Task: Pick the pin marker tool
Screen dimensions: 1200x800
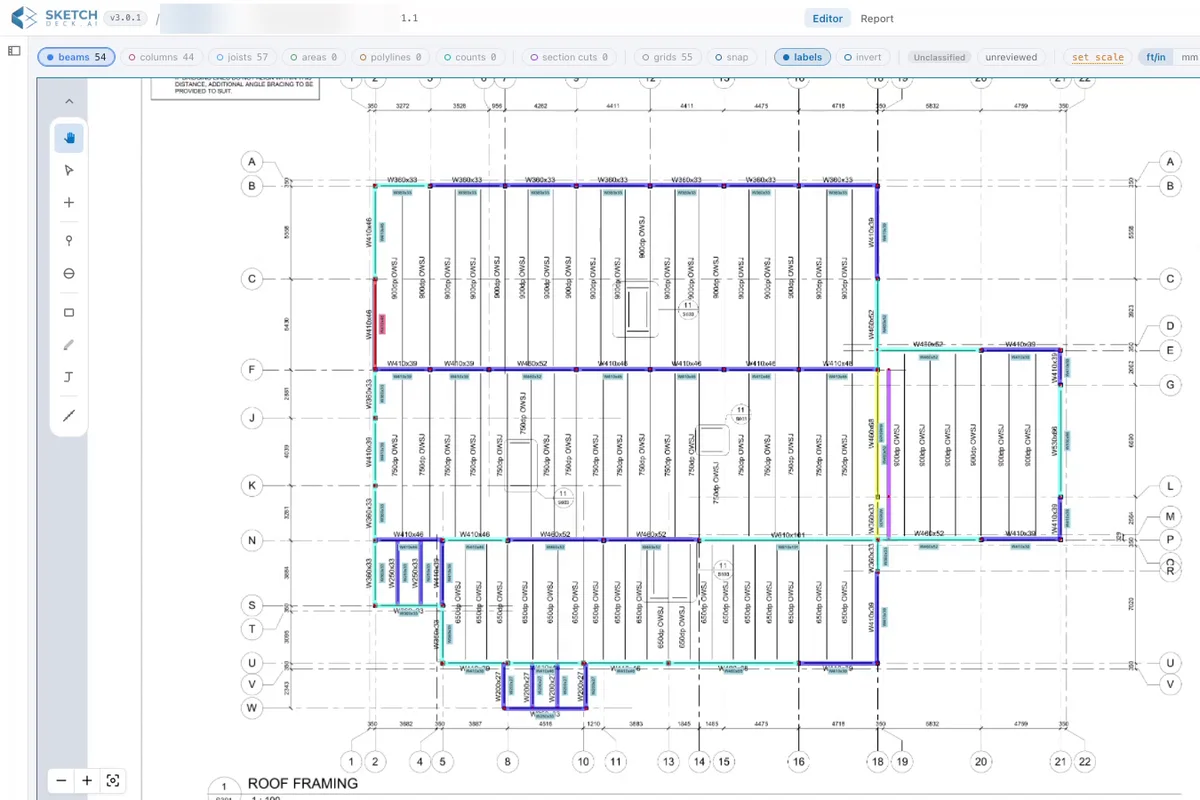Action: pos(69,240)
